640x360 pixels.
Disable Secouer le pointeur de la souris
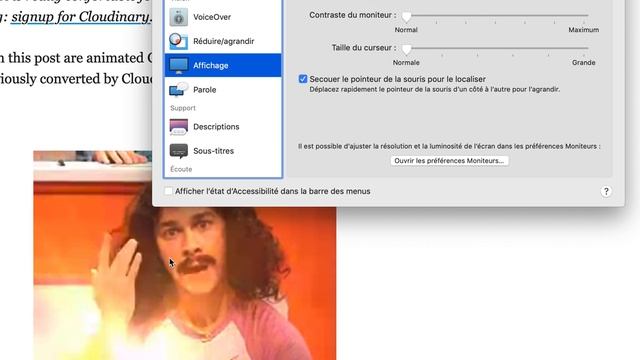[x=303, y=79]
